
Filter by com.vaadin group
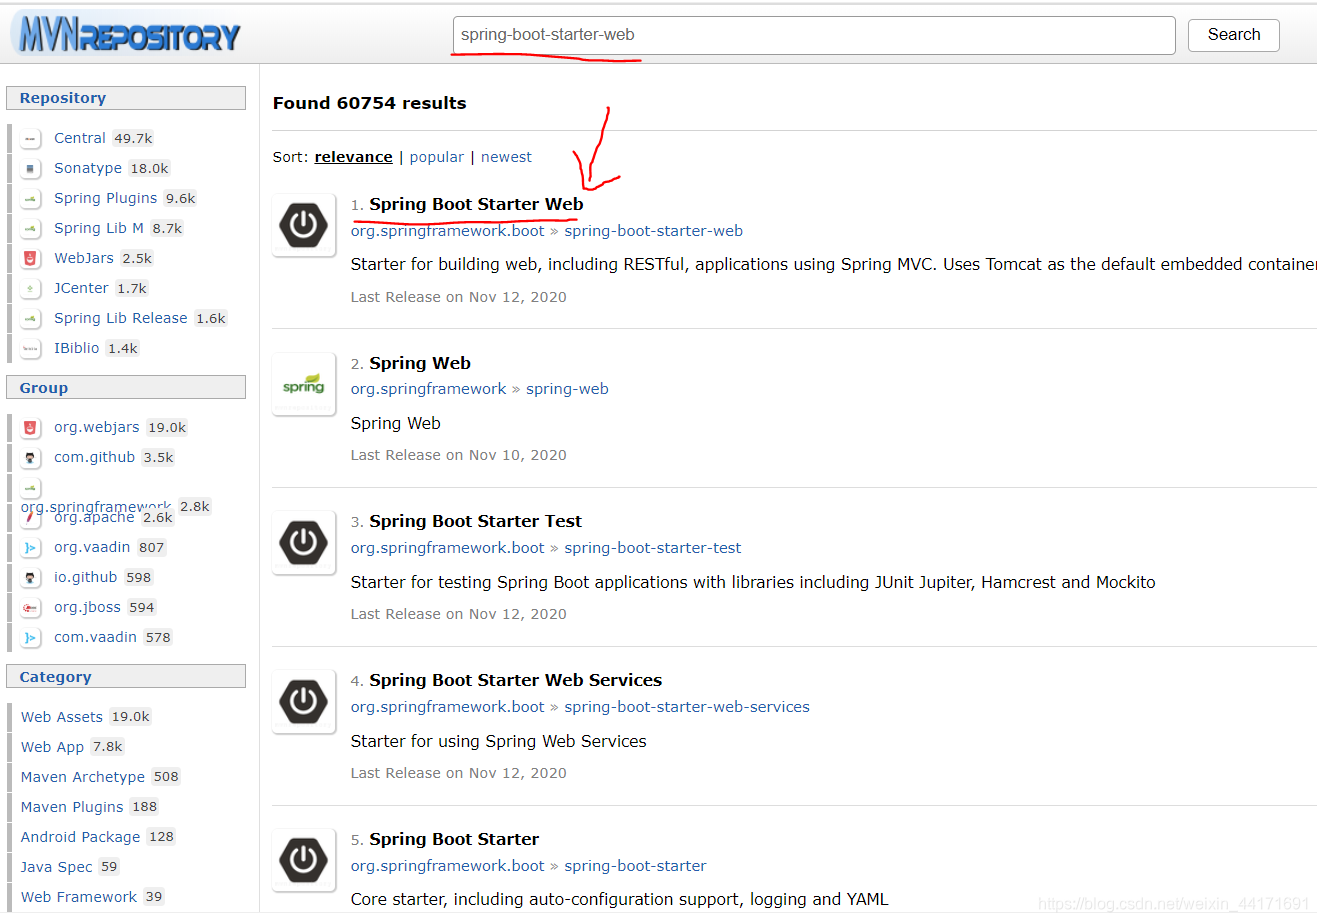coord(95,637)
